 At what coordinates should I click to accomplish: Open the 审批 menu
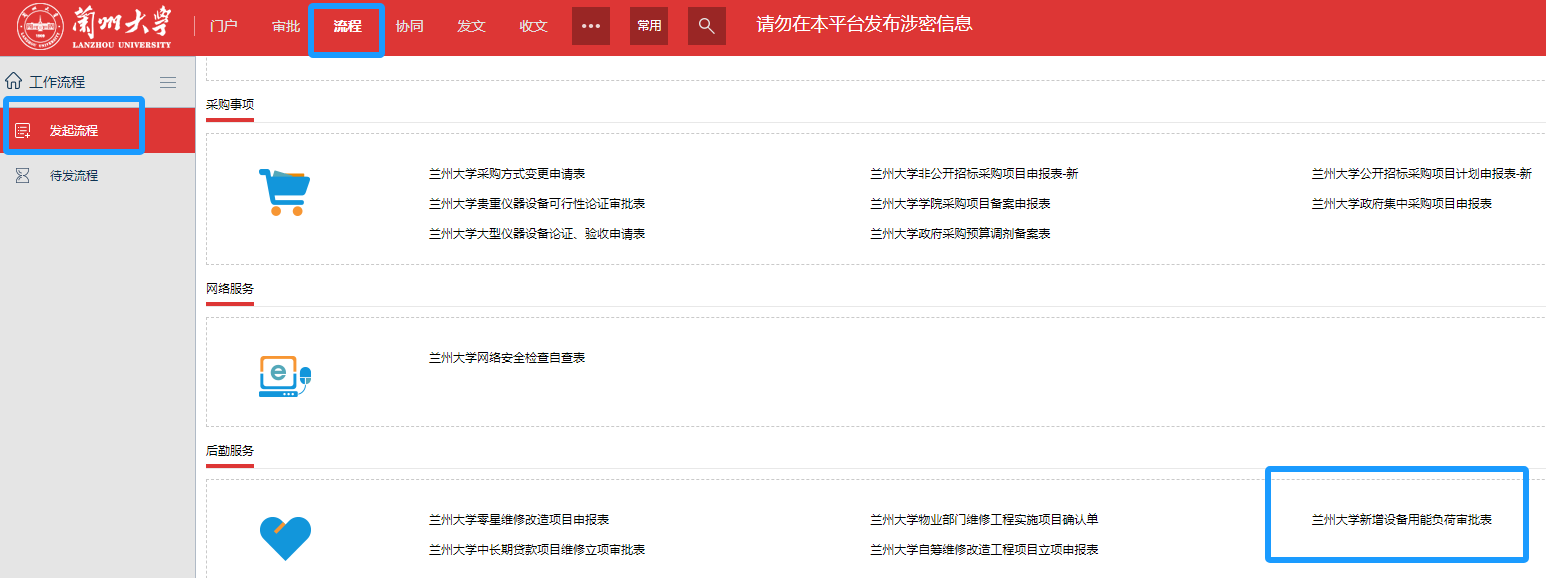pyautogui.click(x=286, y=26)
